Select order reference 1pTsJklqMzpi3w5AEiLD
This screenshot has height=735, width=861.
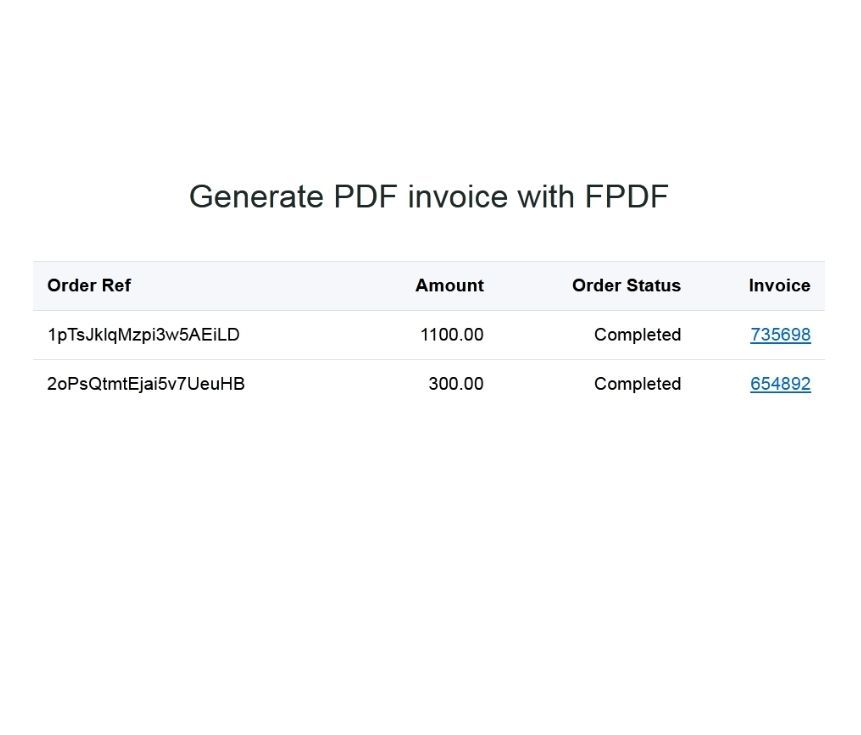click(x=143, y=335)
